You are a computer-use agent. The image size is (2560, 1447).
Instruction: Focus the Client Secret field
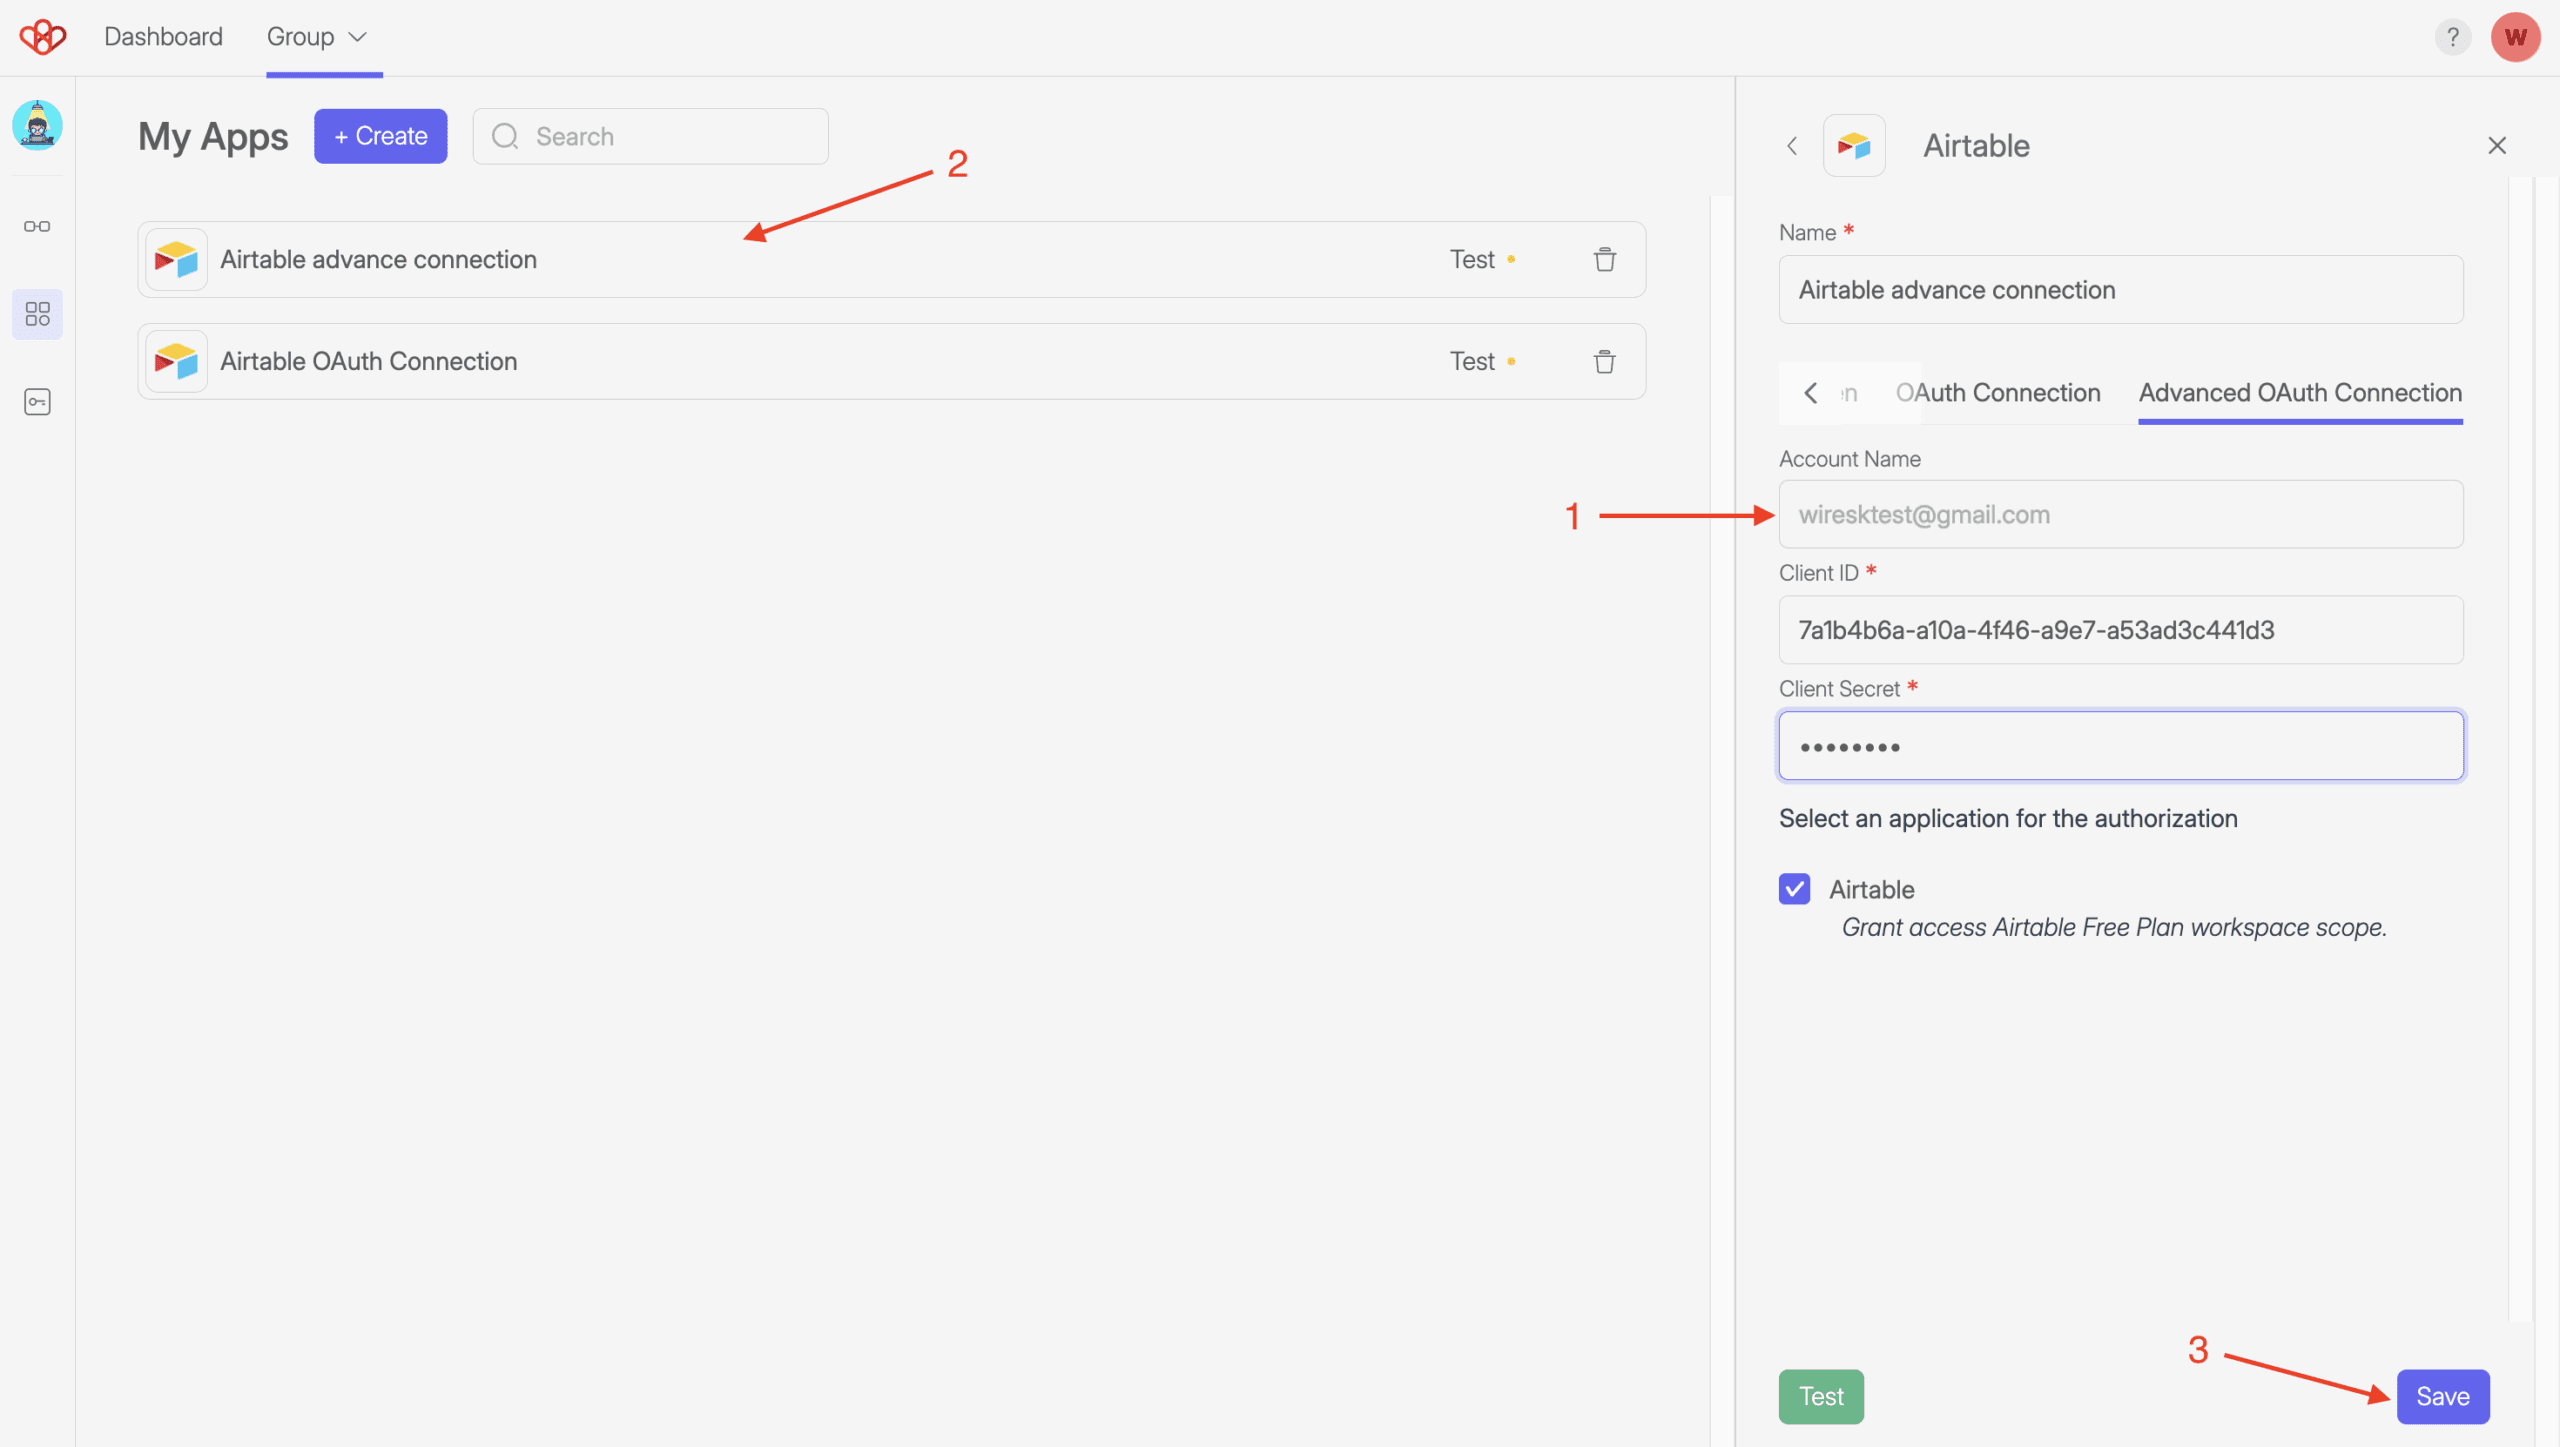[x=2121, y=746]
